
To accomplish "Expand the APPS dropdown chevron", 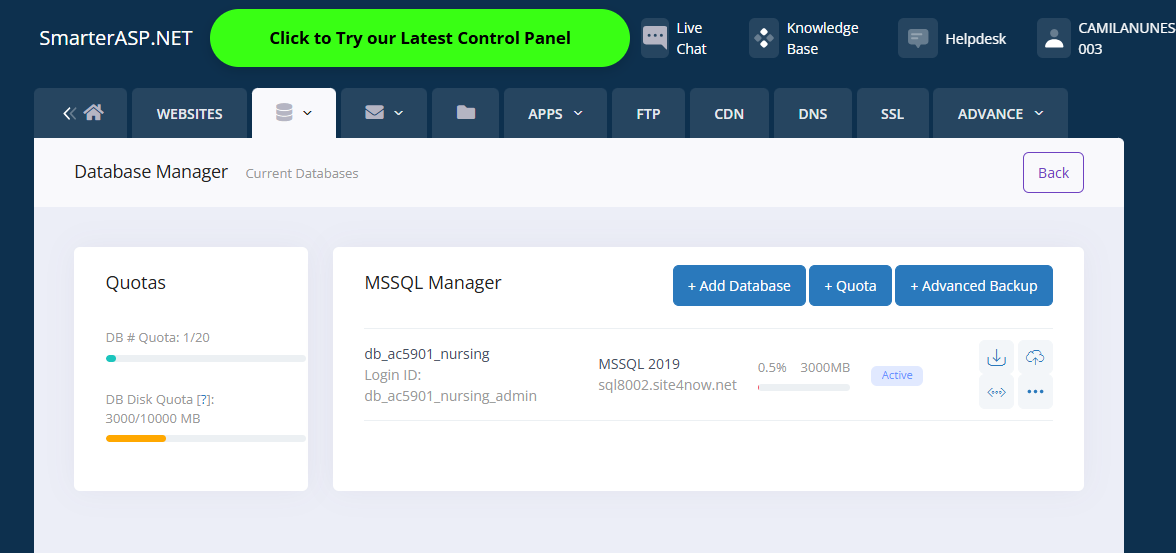I will pyautogui.click(x=578, y=113).
